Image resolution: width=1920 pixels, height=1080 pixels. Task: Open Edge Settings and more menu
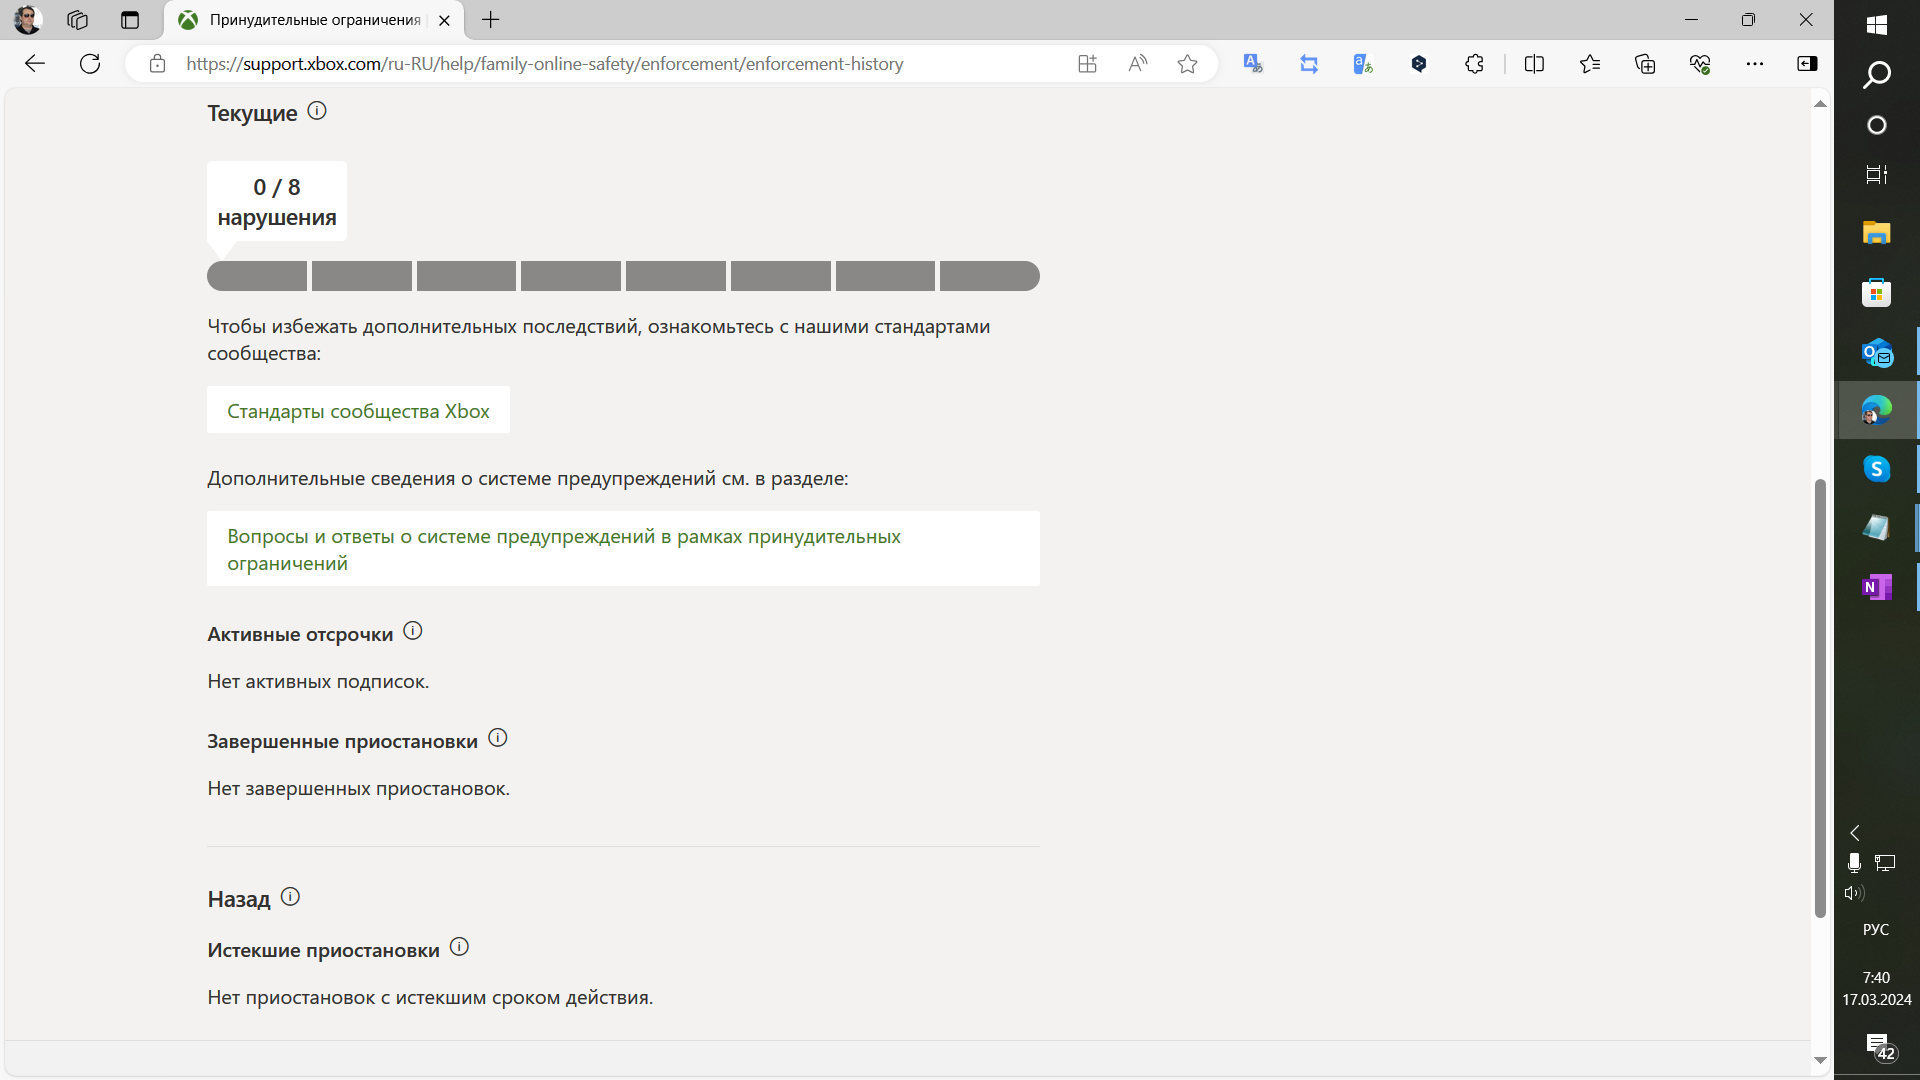(1755, 64)
